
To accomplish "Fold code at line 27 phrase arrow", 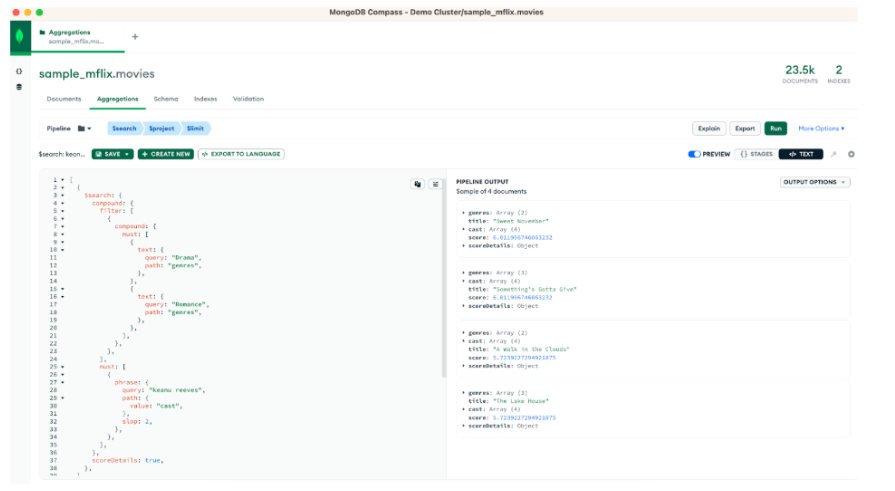I will pos(63,383).
